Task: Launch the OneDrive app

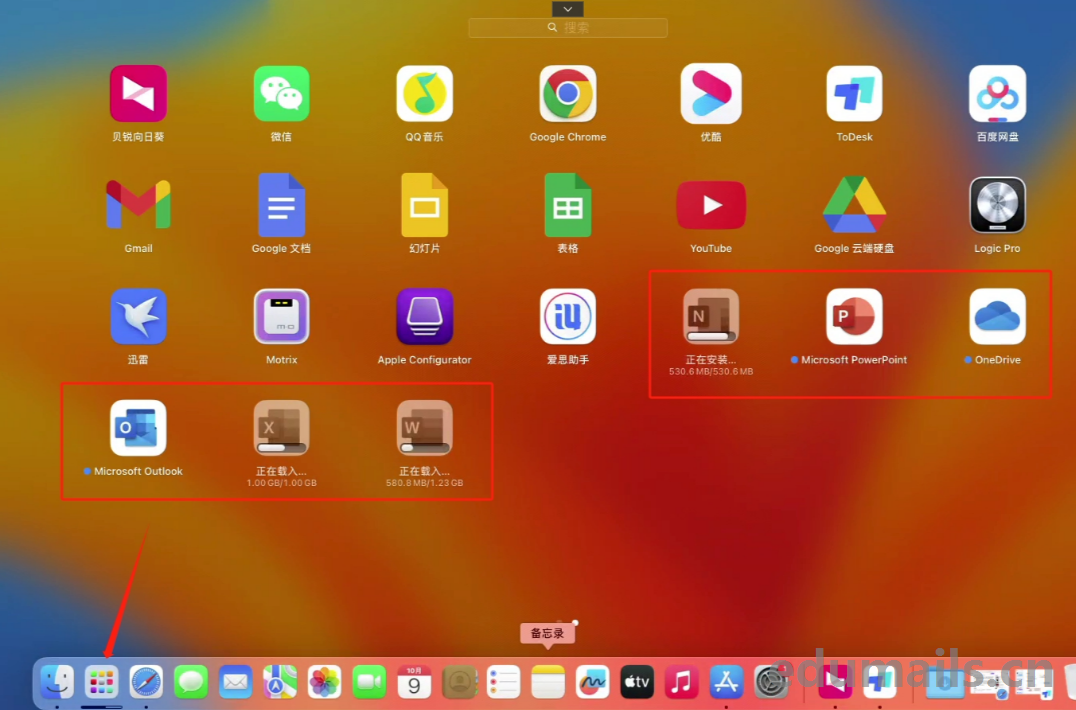Action: coord(997,317)
